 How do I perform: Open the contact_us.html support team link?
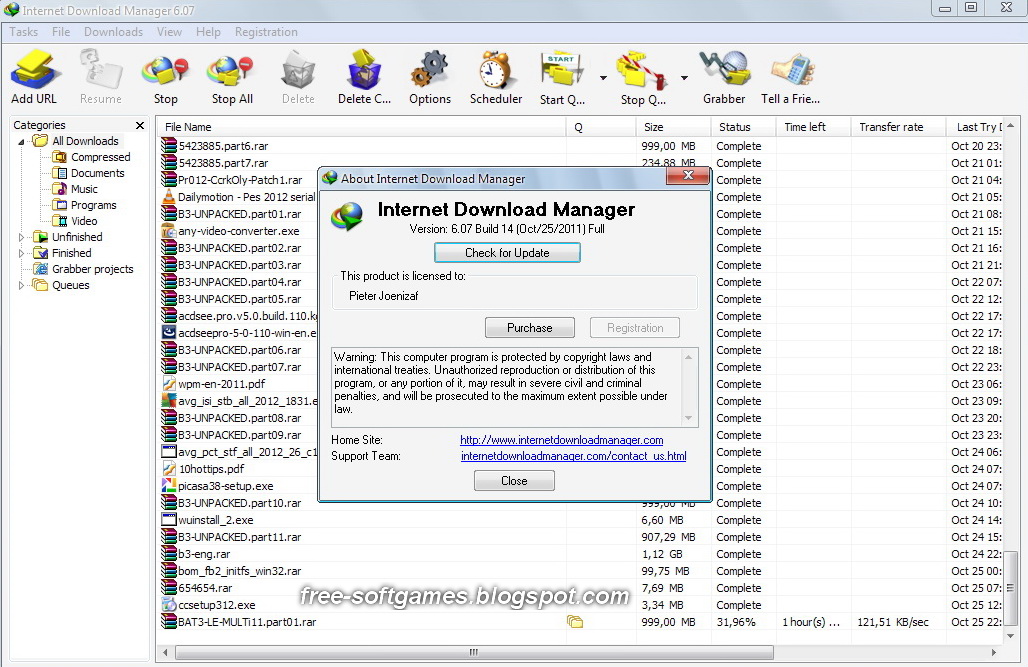[x=574, y=456]
